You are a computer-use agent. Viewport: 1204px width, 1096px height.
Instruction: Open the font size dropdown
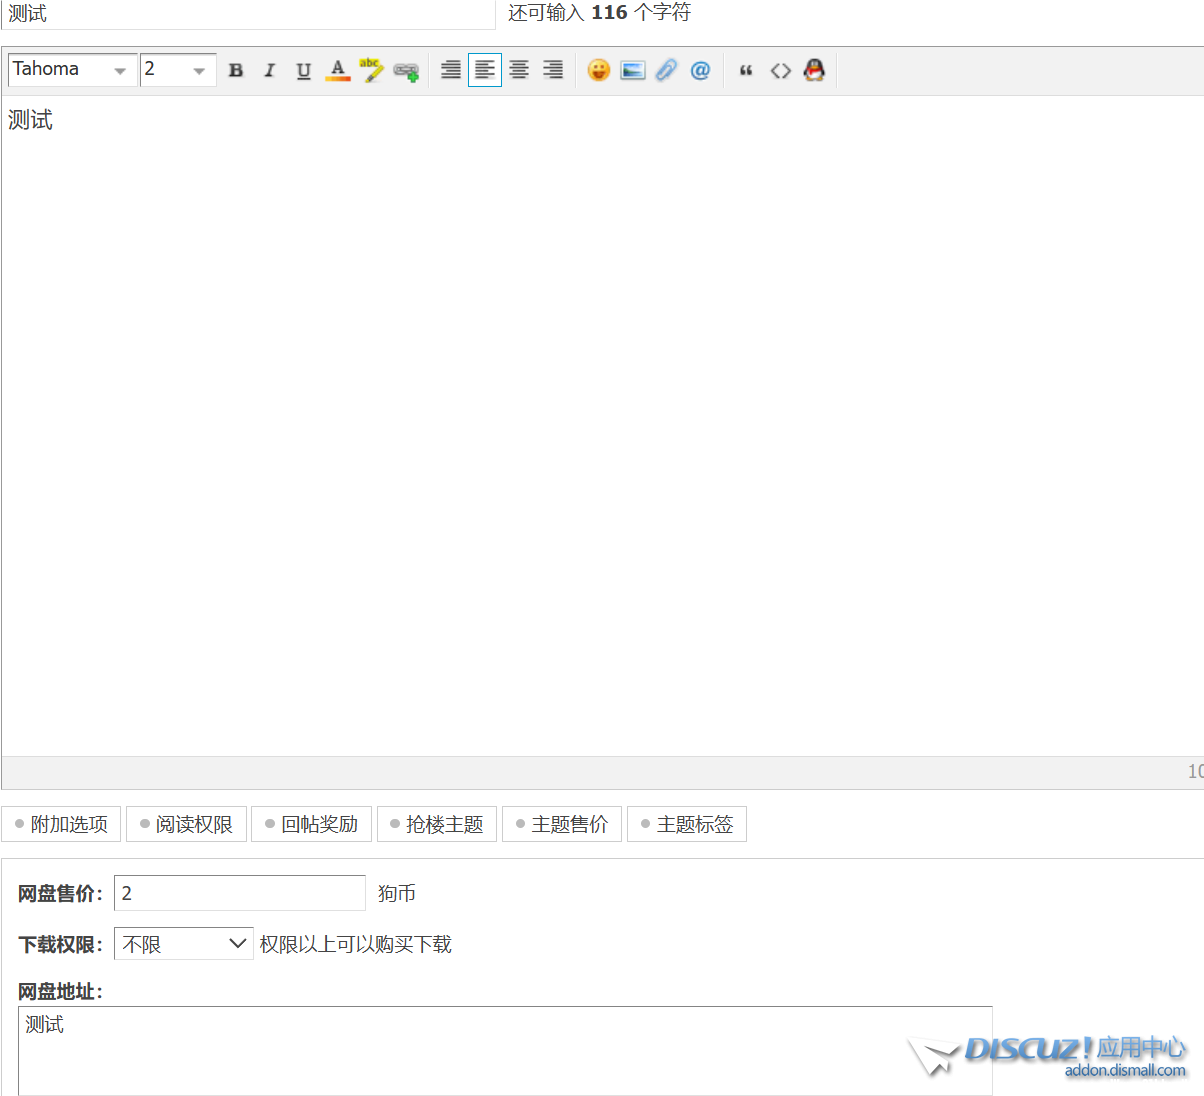point(178,70)
